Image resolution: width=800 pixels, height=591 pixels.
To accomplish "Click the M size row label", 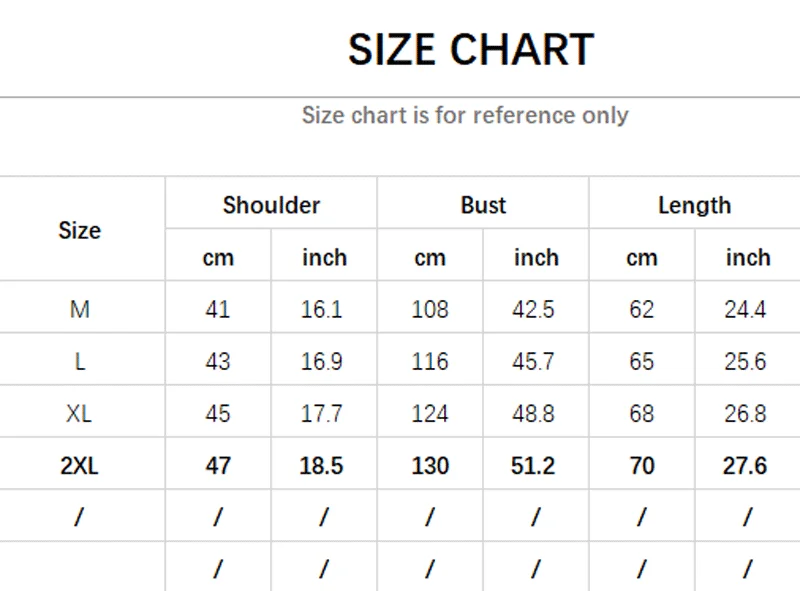I will pyautogui.click(x=79, y=309).
